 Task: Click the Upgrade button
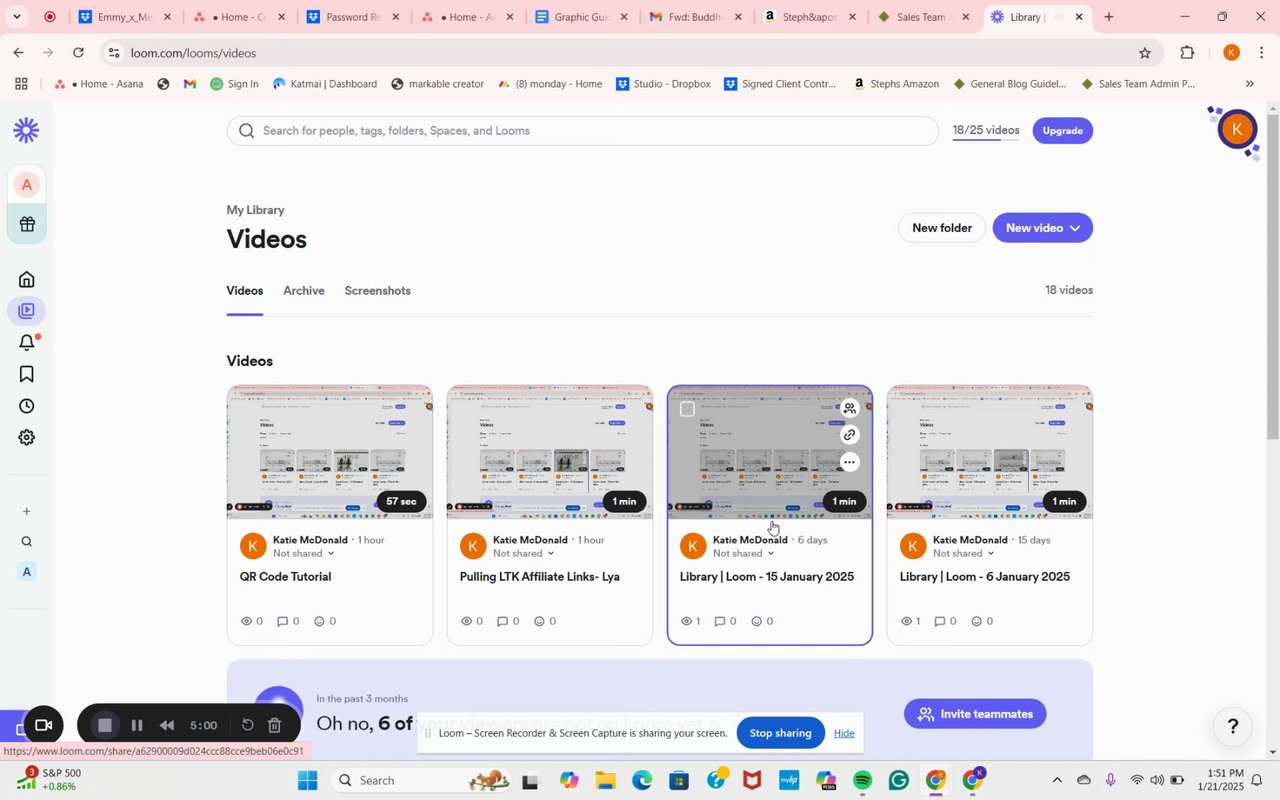click(1062, 131)
